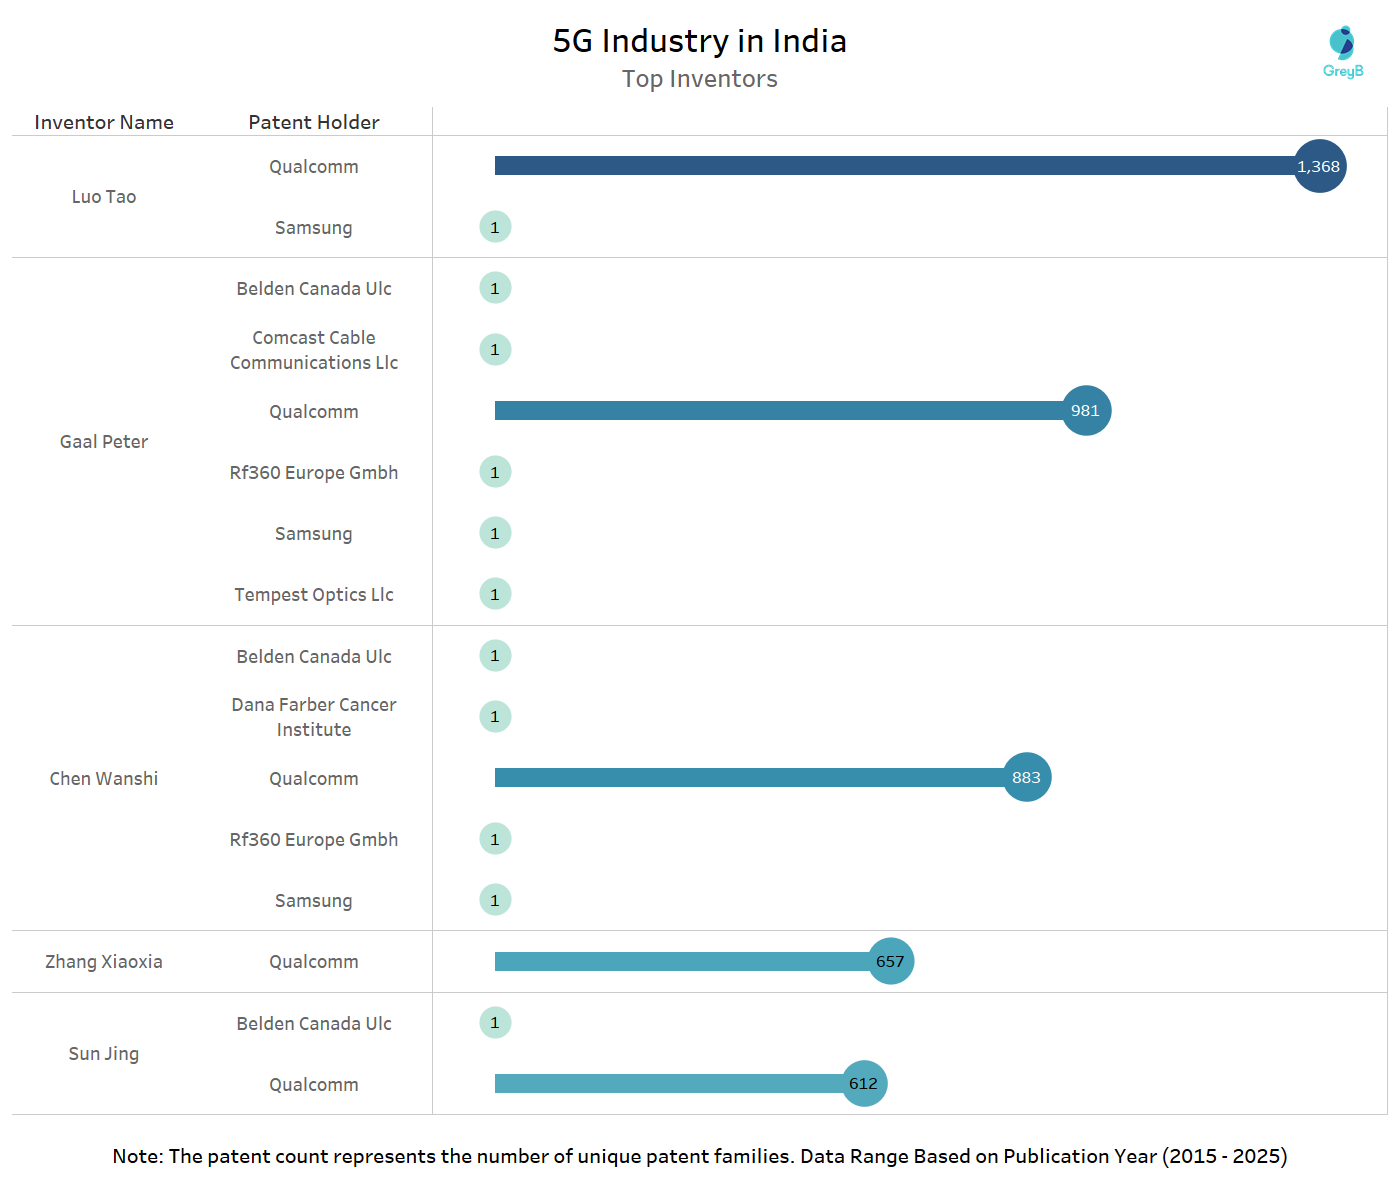
Task: Select the Luo Tao inventor label
Action: [104, 197]
